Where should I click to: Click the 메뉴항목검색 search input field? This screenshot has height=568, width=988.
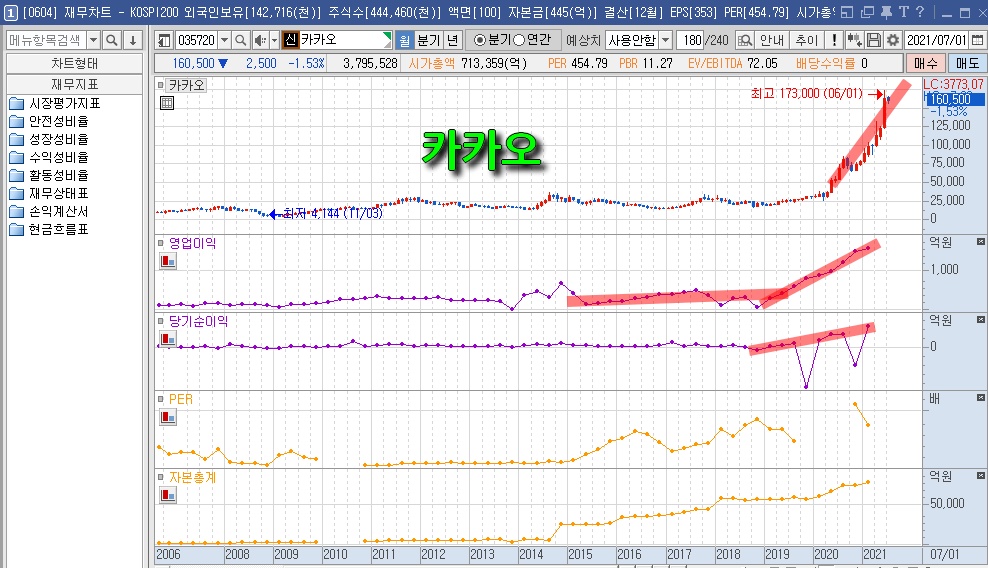(x=46, y=40)
